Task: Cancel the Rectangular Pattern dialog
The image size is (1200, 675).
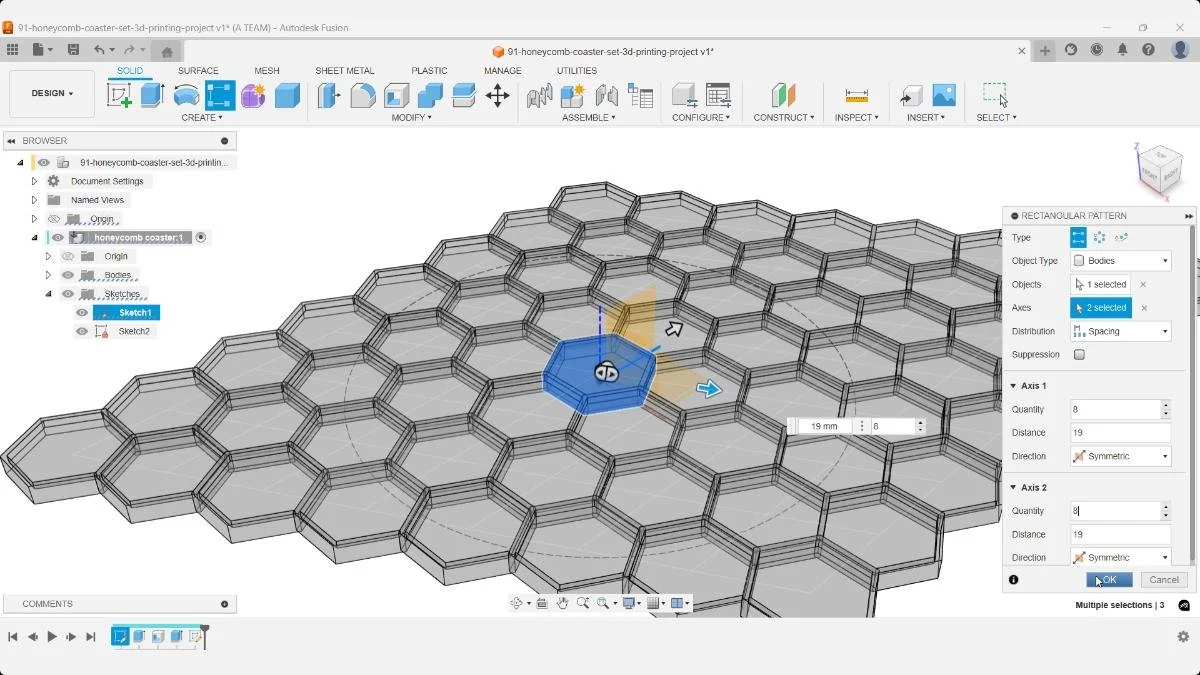Action: [1164, 580]
